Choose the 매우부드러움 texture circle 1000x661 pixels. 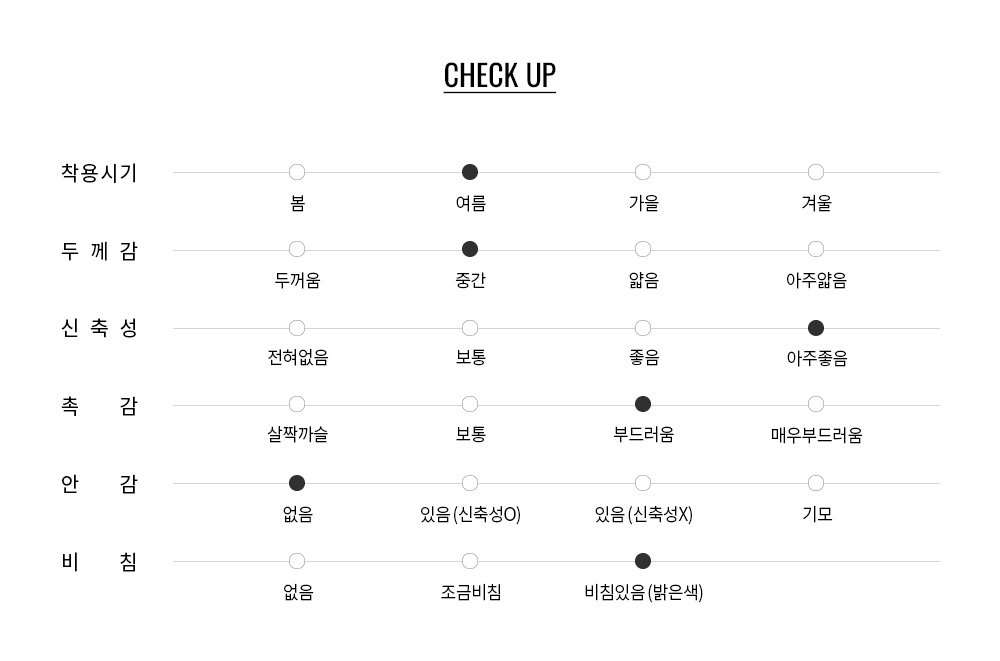coord(816,405)
